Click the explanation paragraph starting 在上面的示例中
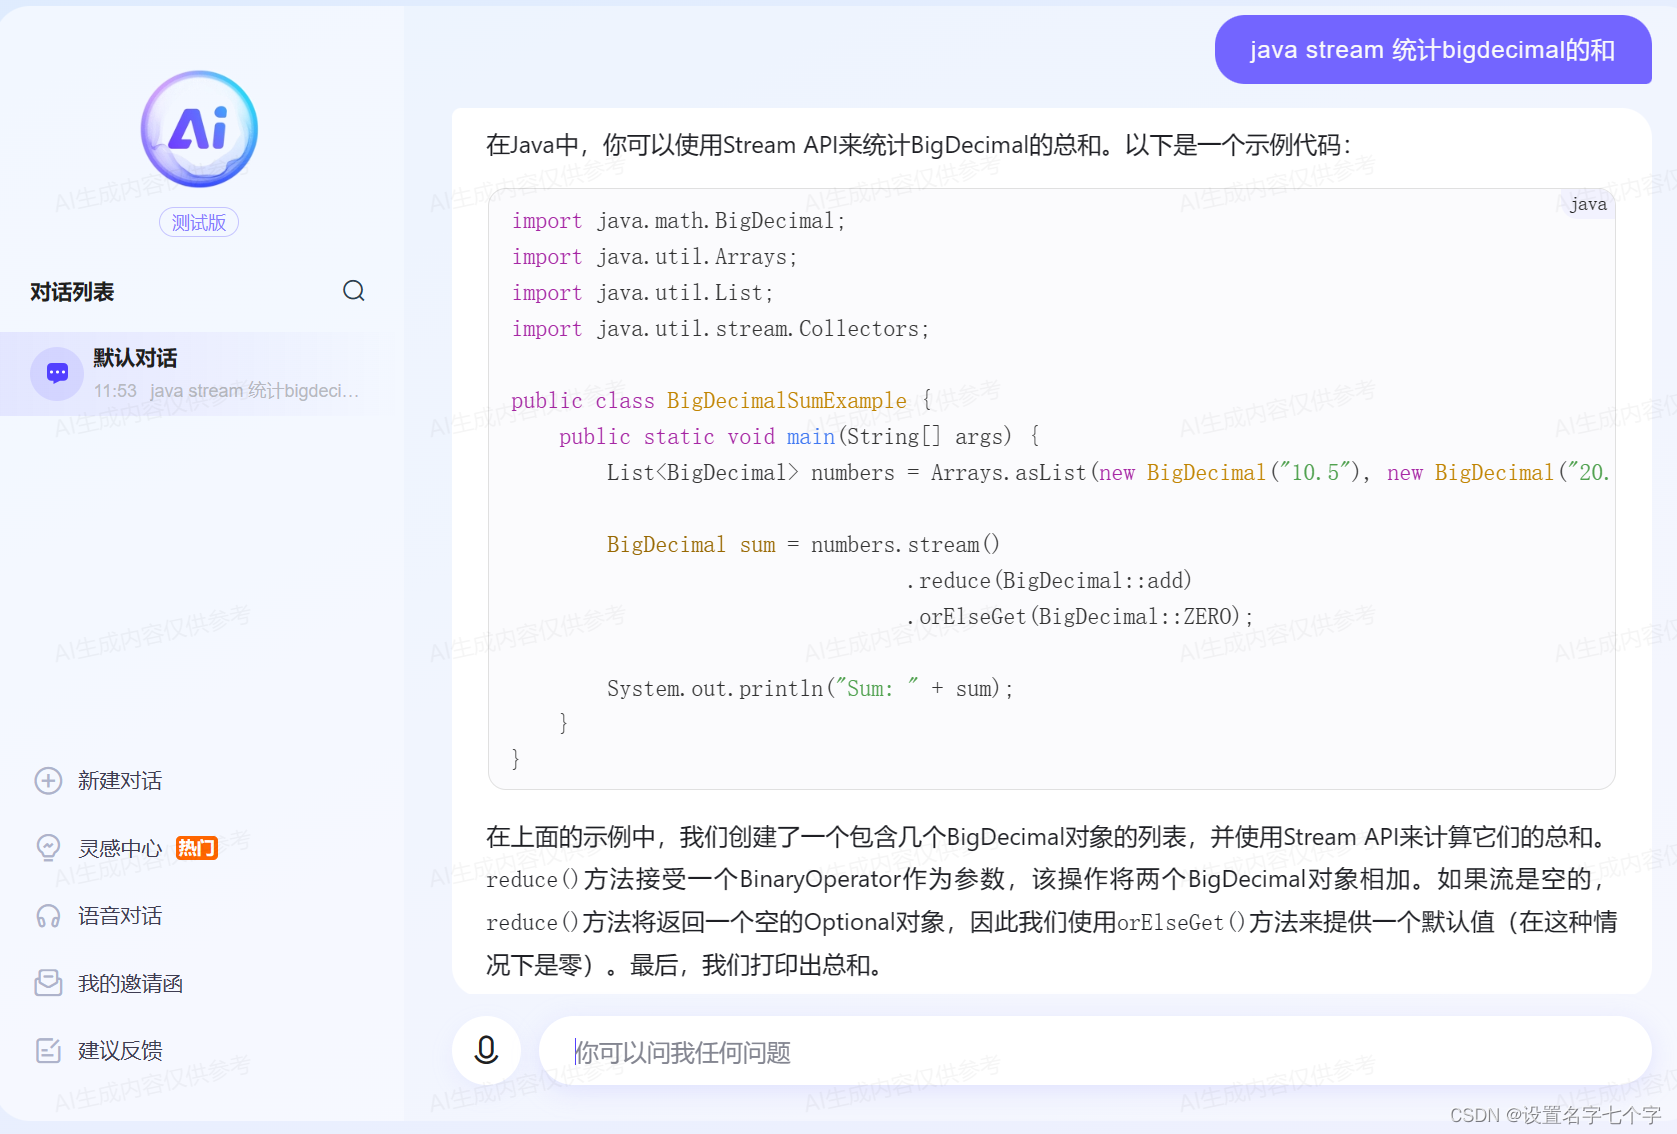Image resolution: width=1677 pixels, height=1134 pixels. coord(1051,900)
